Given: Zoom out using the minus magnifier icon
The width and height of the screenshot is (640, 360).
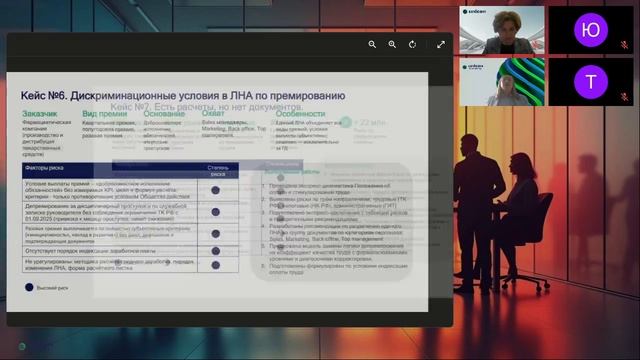Looking at the screenshot, I should point(372,44).
